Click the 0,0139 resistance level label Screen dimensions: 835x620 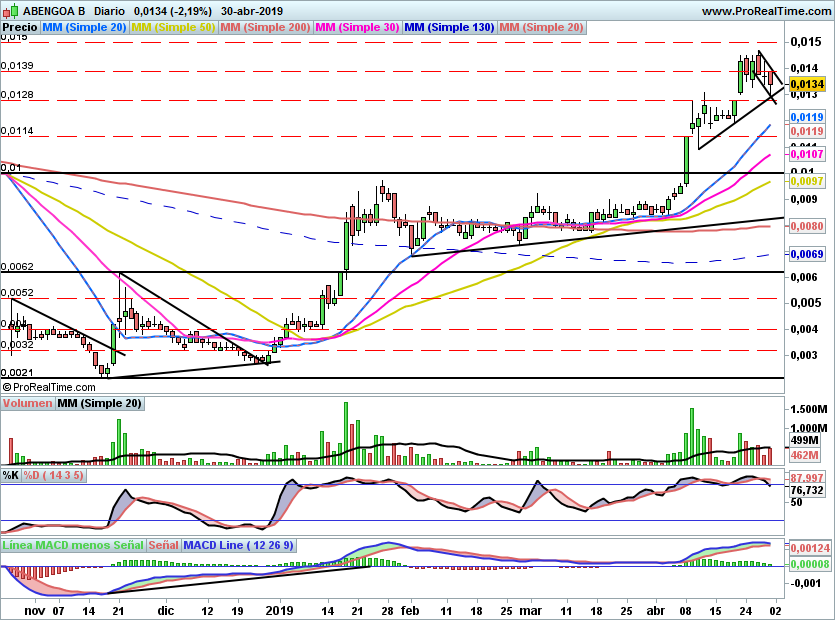tap(17, 66)
